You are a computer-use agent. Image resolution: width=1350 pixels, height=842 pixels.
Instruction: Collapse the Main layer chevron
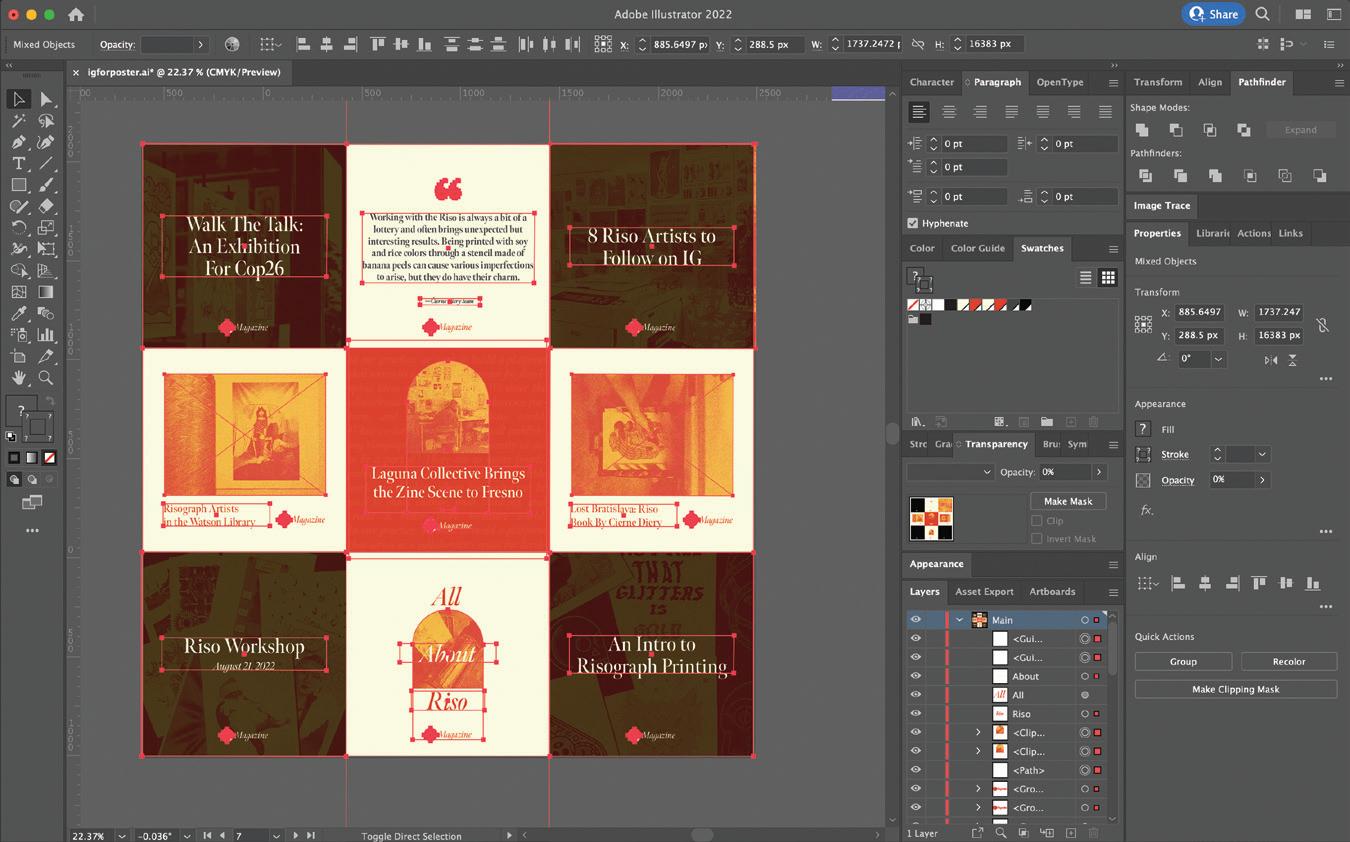point(959,620)
